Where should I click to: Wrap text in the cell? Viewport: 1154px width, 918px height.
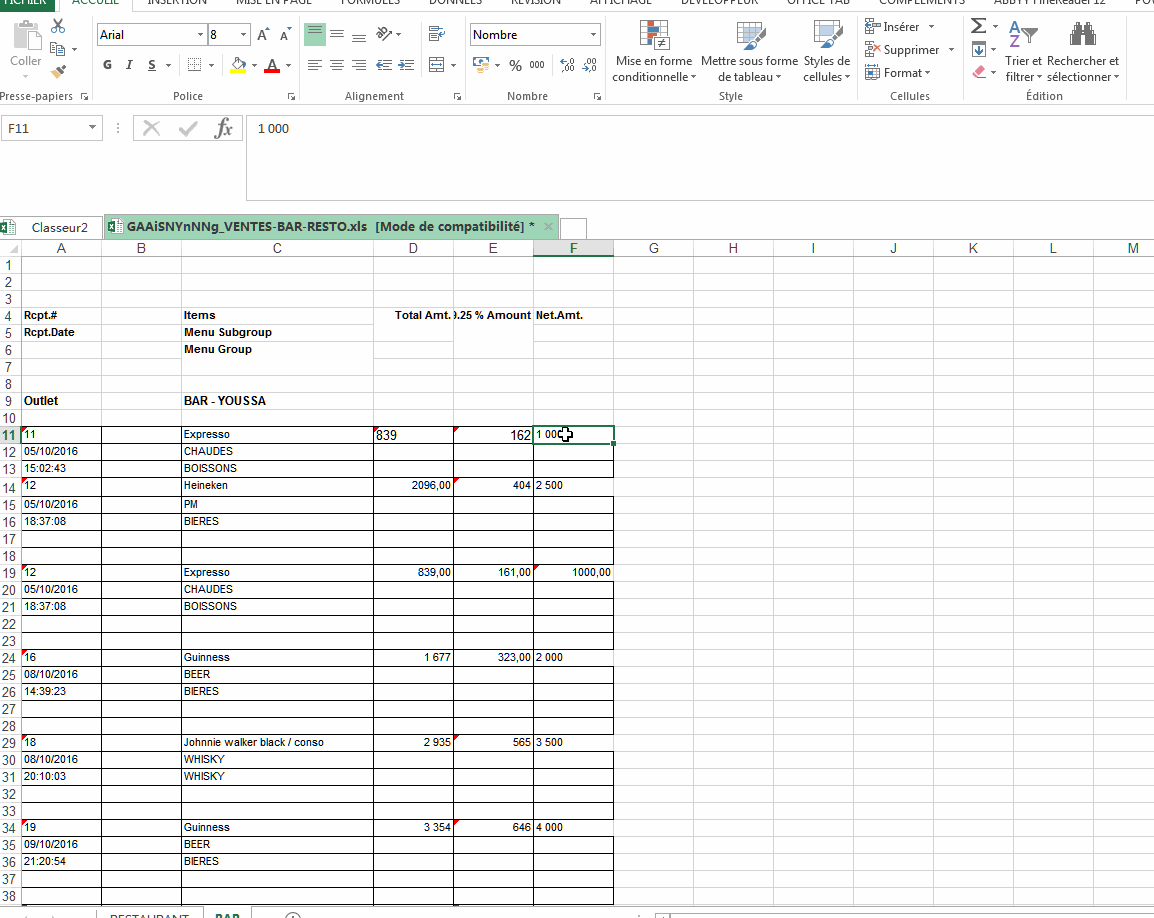coord(436,34)
